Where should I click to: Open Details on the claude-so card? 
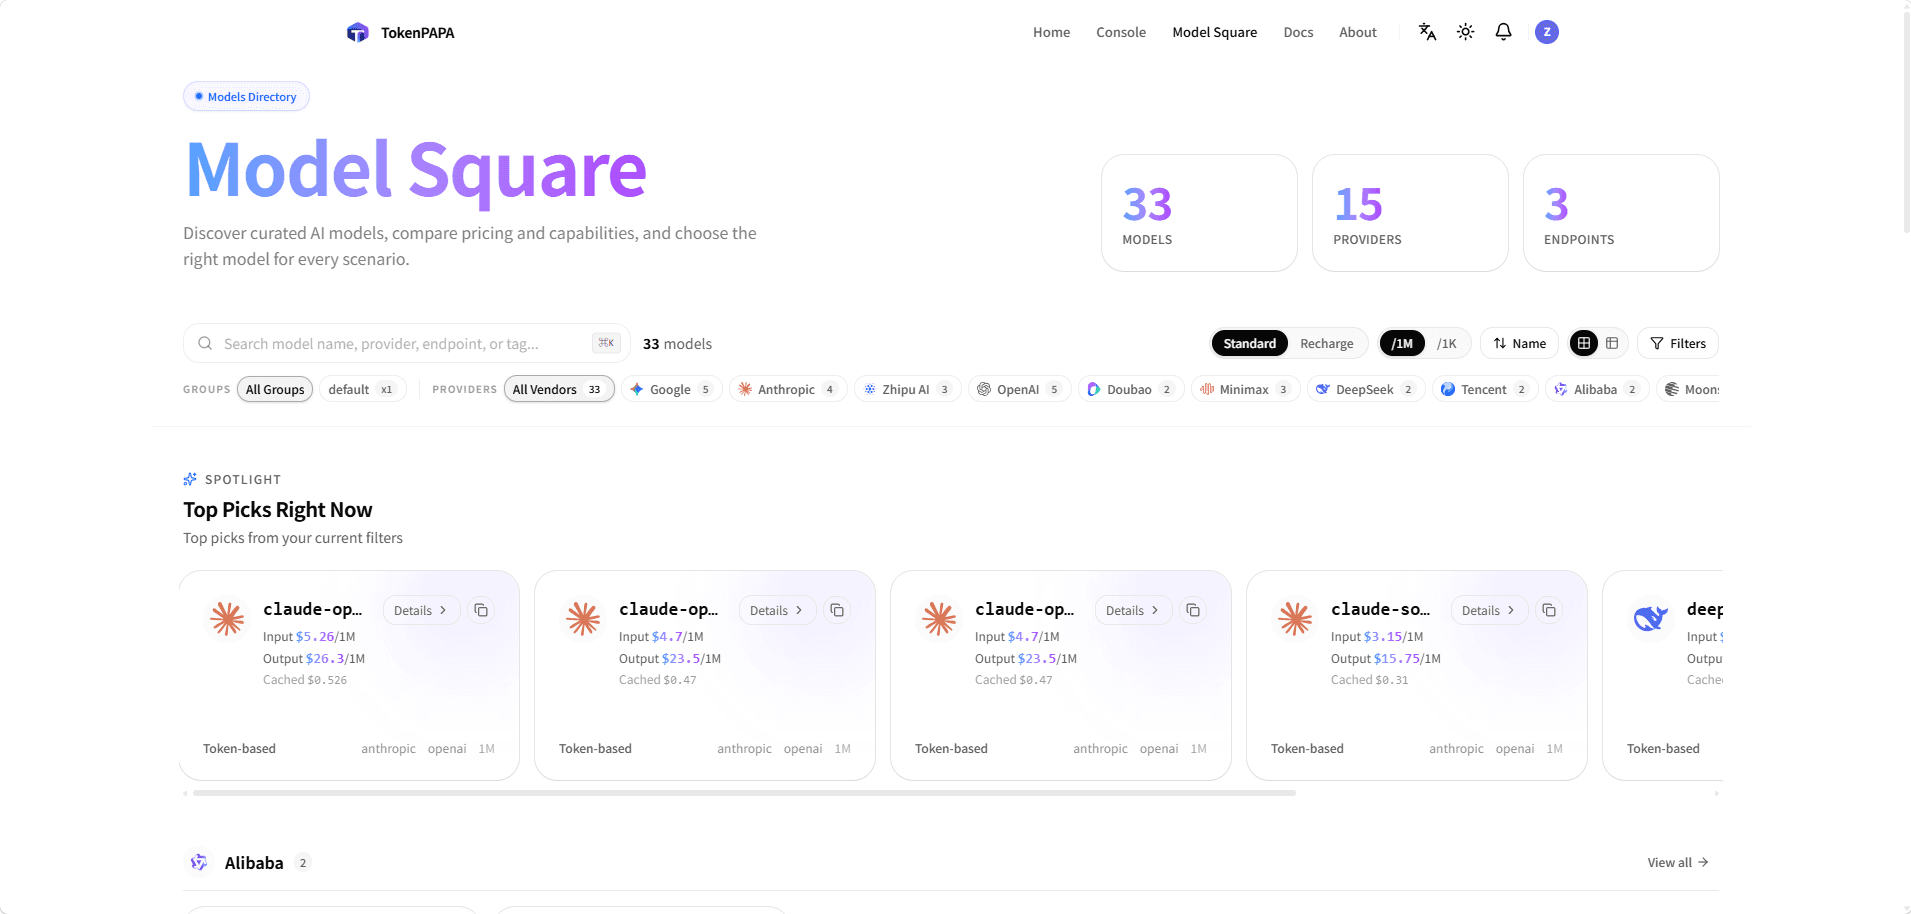[1488, 610]
